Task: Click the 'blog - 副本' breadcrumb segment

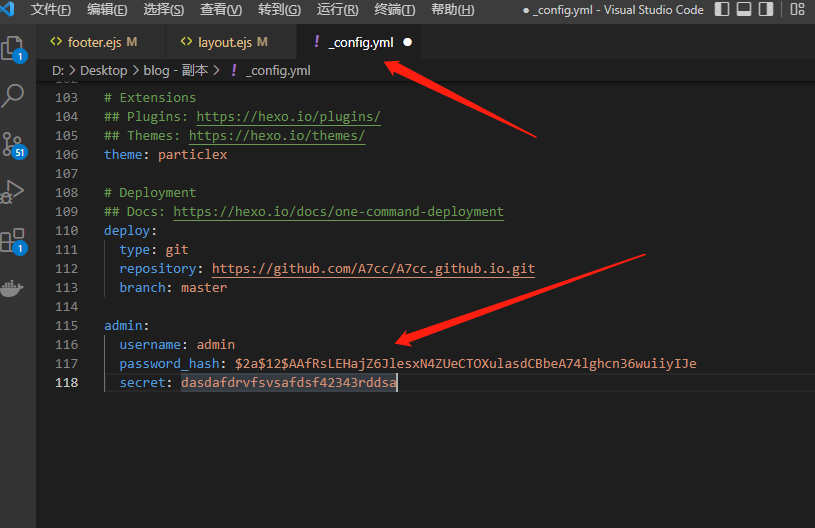Action: 176,71
